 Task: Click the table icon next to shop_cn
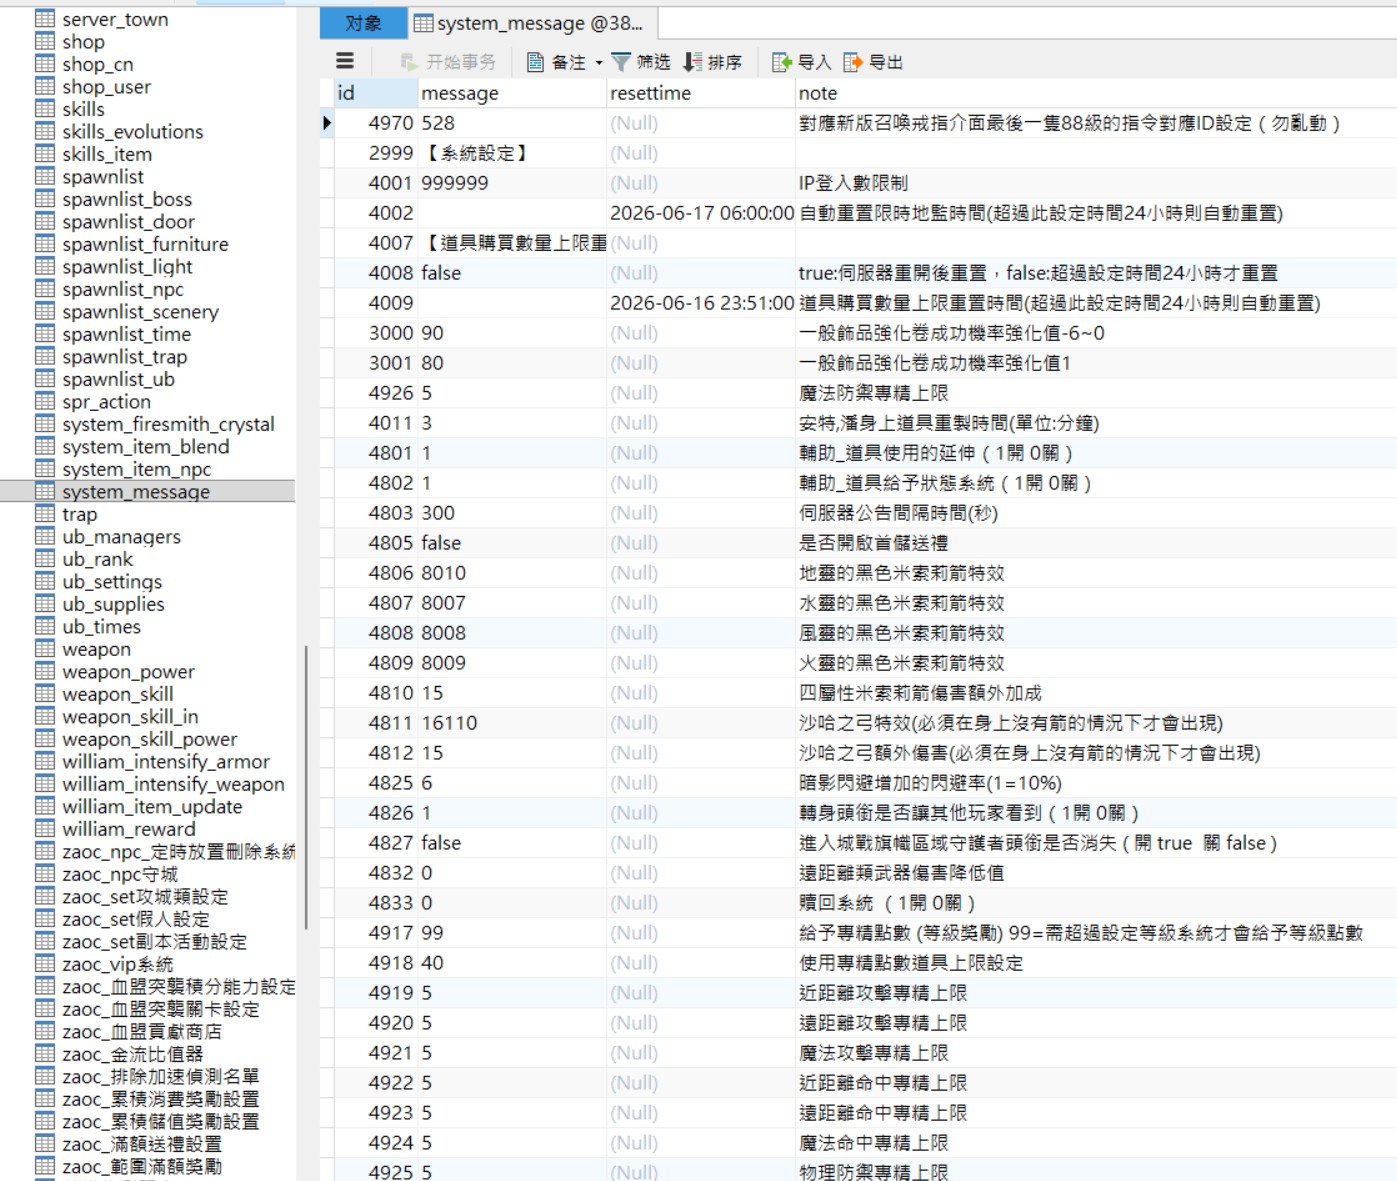click(45, 64)
